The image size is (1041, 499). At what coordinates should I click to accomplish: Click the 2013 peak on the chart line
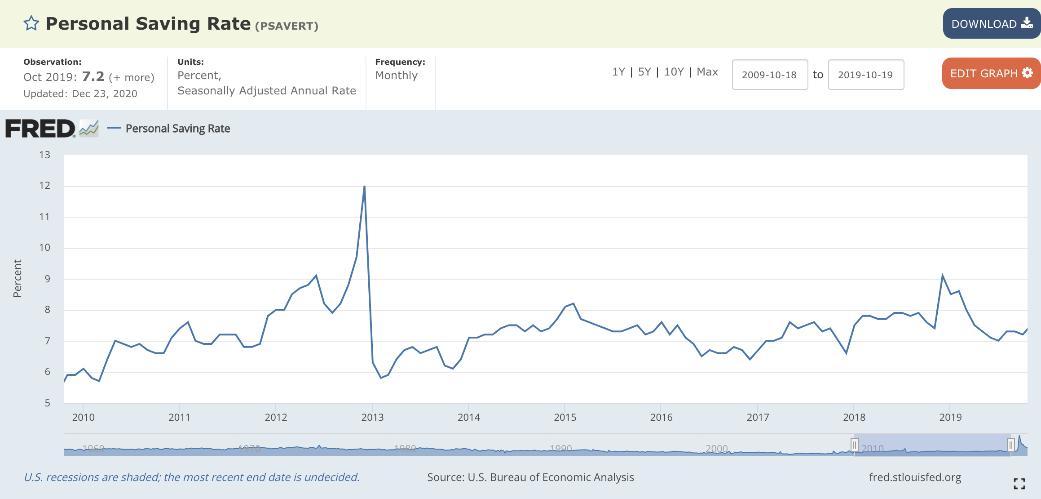pos(364,187)
